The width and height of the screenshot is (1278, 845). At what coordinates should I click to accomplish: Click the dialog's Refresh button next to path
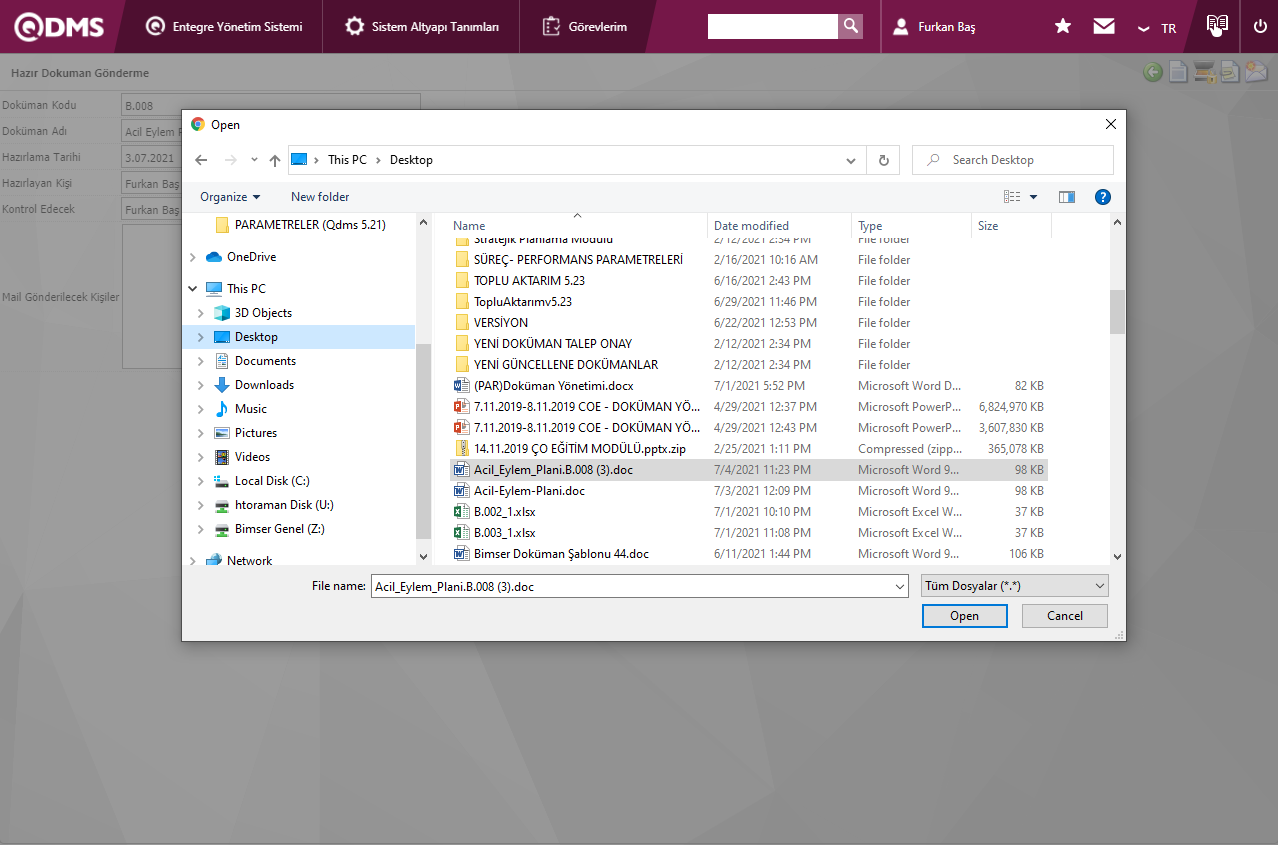pos(883,160)
